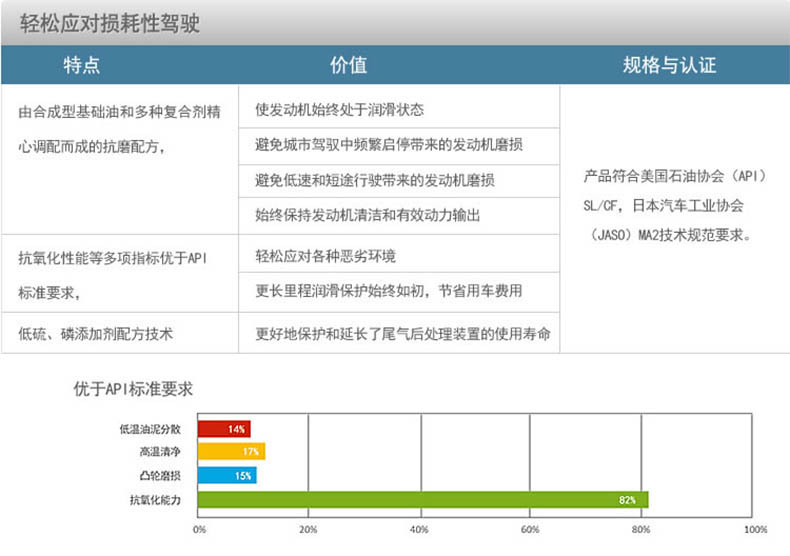Screen dimensions: 790x556
Task: Click the API SL/CF certification text
Action: point(674,206)
